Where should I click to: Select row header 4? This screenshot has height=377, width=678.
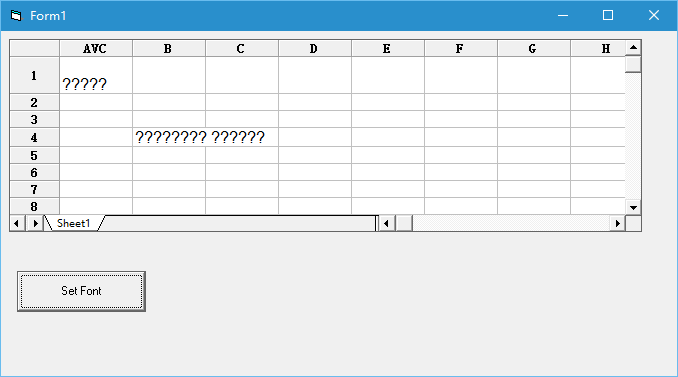pos(34,137)
